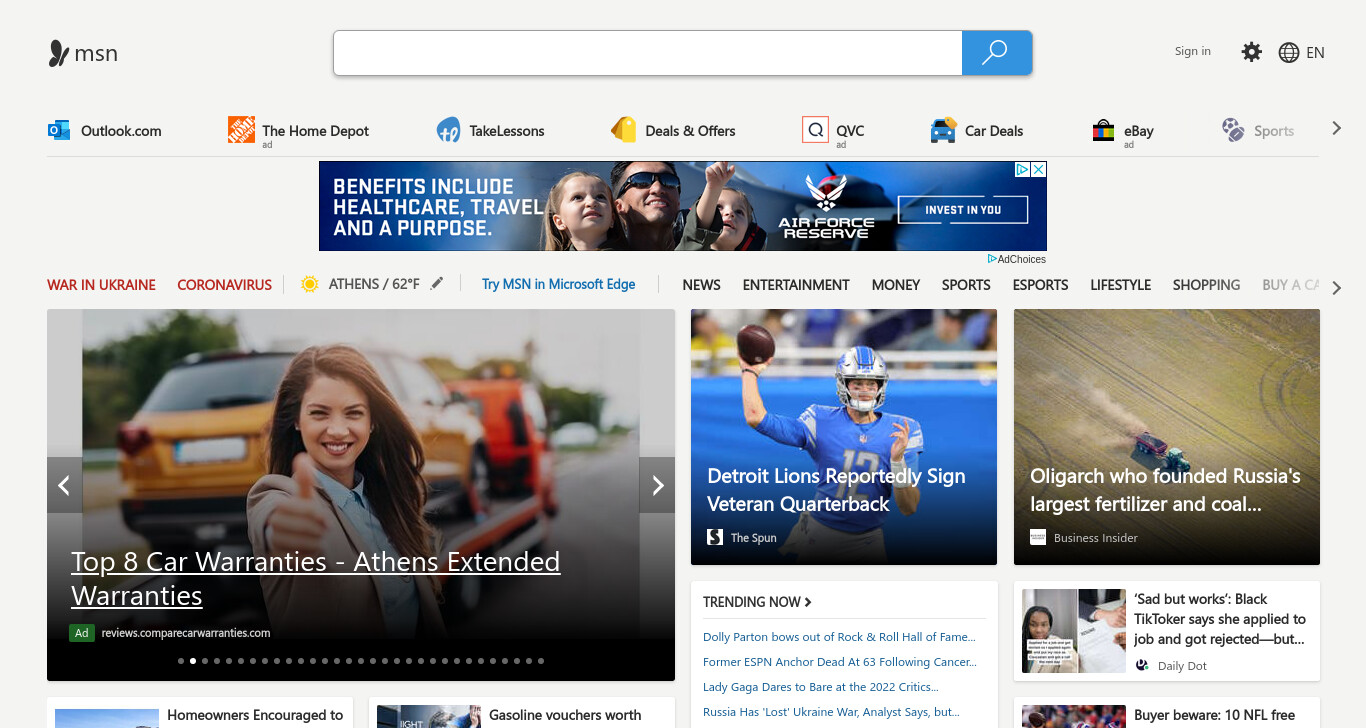Screen dimensions: 1366x728
Task: Open the TRENDING NOW section chevron
Action: click(808, 602)
